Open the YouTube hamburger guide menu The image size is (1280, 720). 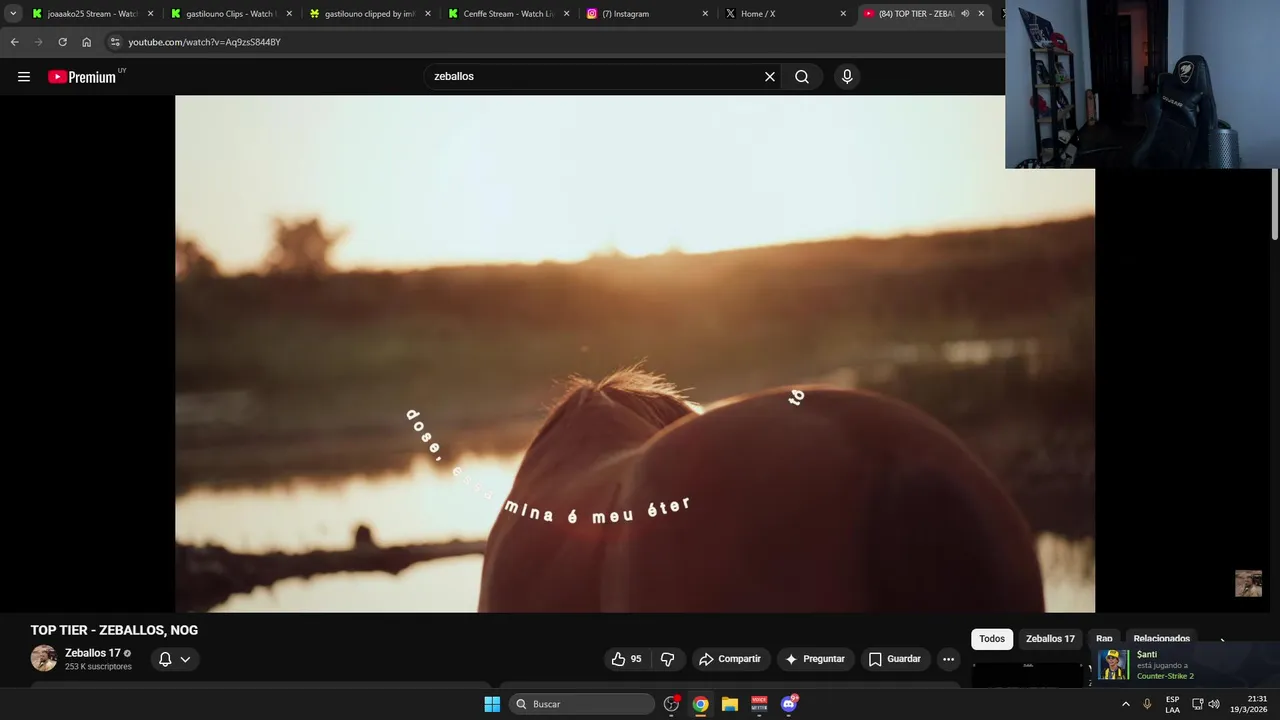click(x=24, y=77)
